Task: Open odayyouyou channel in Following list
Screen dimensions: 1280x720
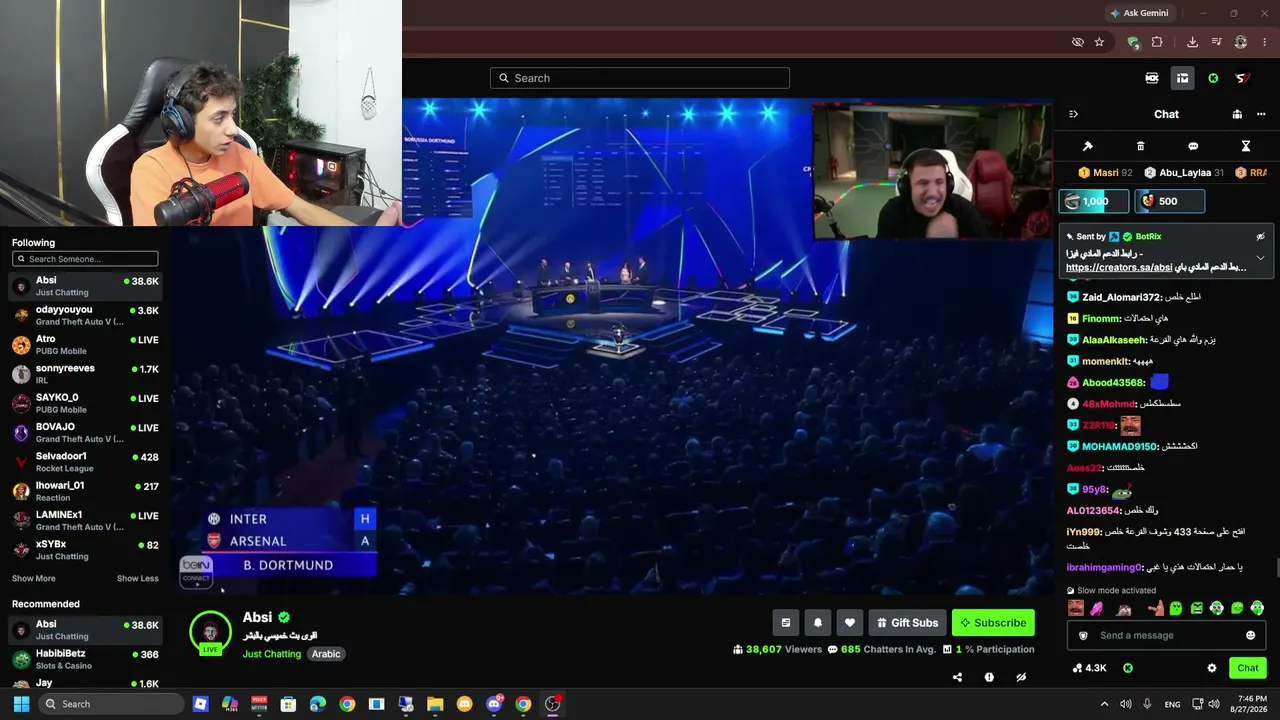Action: pyautogui.click(x=85, y=316)
